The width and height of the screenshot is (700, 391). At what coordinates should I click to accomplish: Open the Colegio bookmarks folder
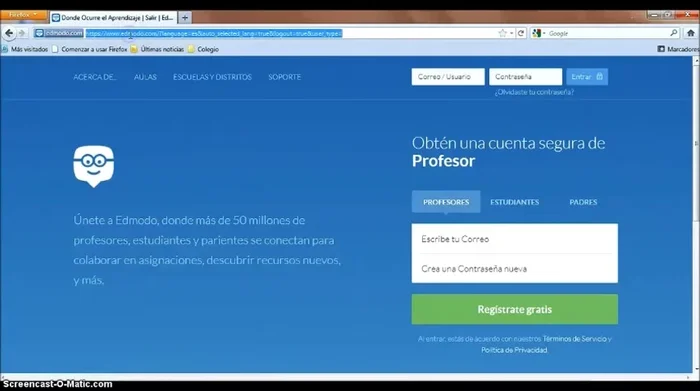tap(203, 49)
